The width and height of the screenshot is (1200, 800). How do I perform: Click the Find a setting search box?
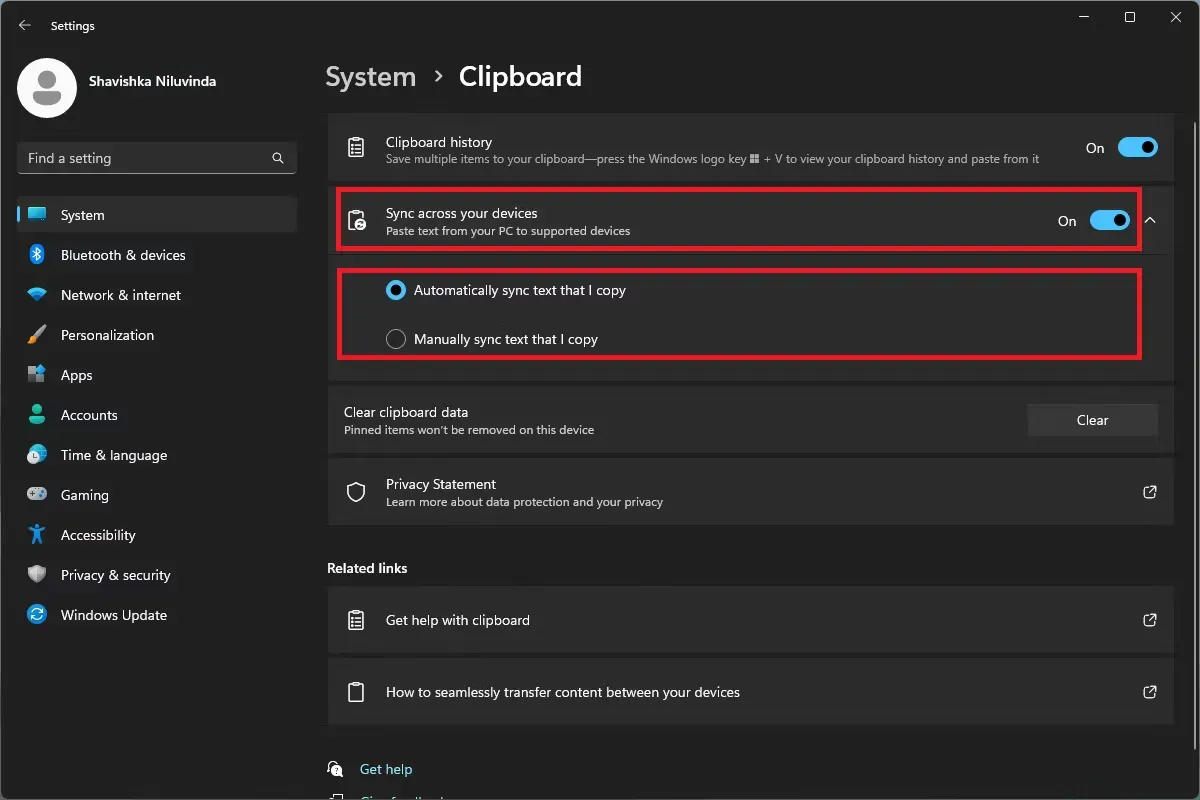157,158
